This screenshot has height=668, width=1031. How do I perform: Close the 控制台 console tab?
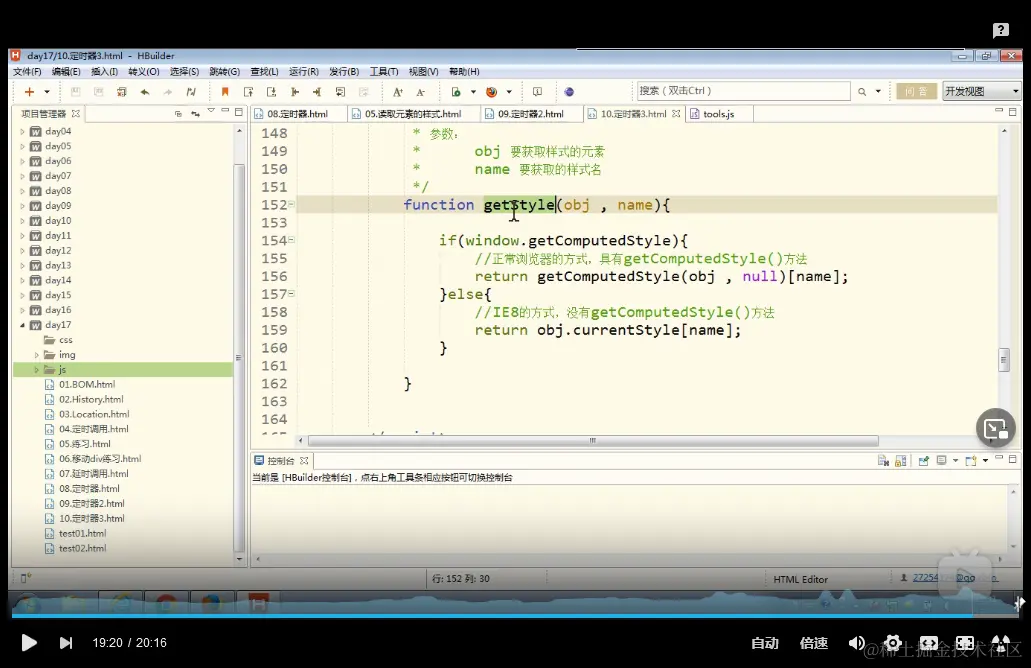coord(304,461)
